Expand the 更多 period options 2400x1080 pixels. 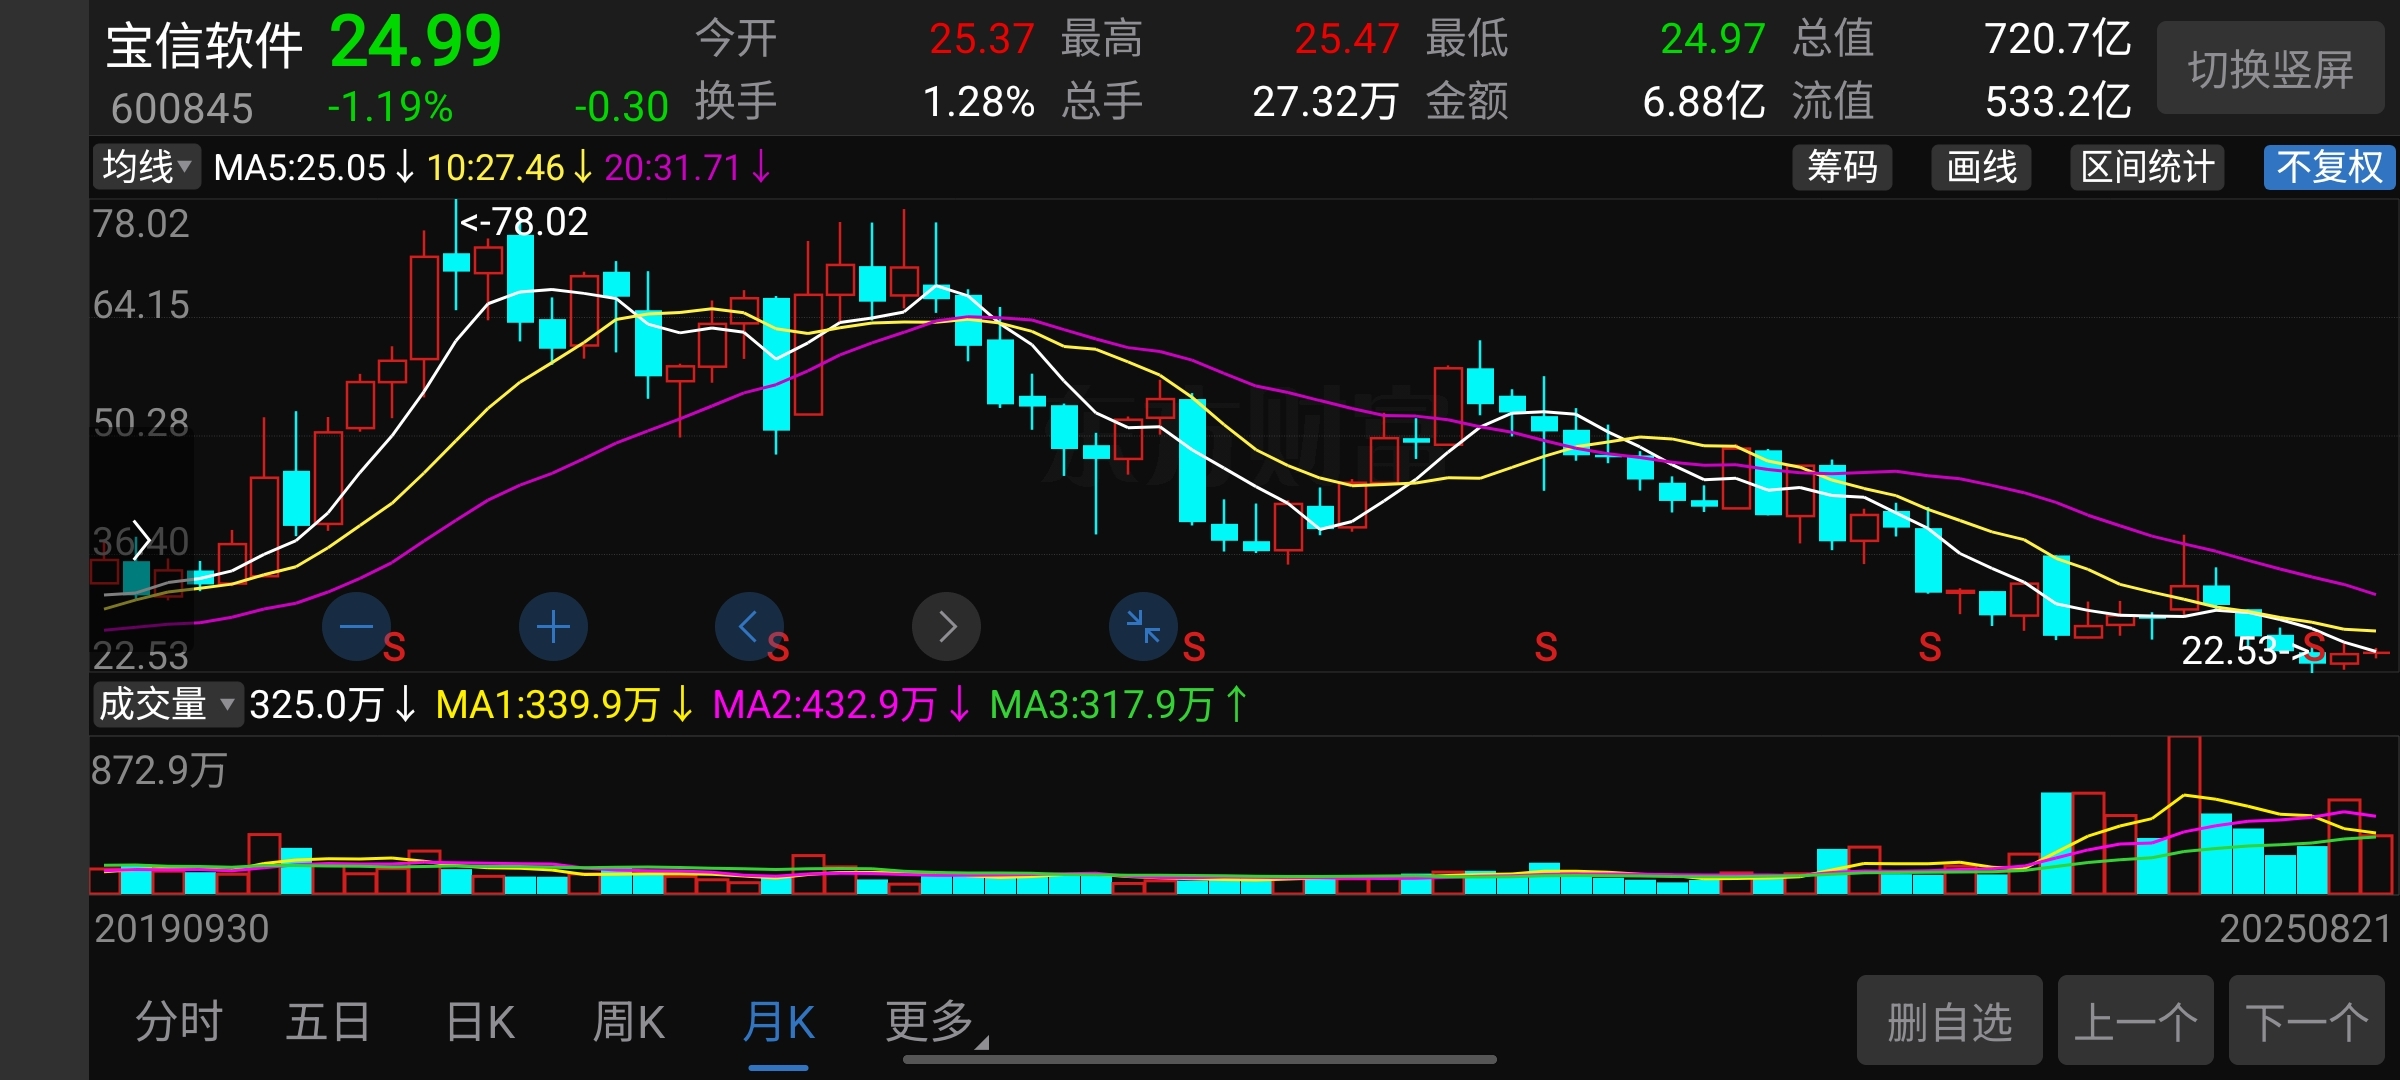[935, 1023]
